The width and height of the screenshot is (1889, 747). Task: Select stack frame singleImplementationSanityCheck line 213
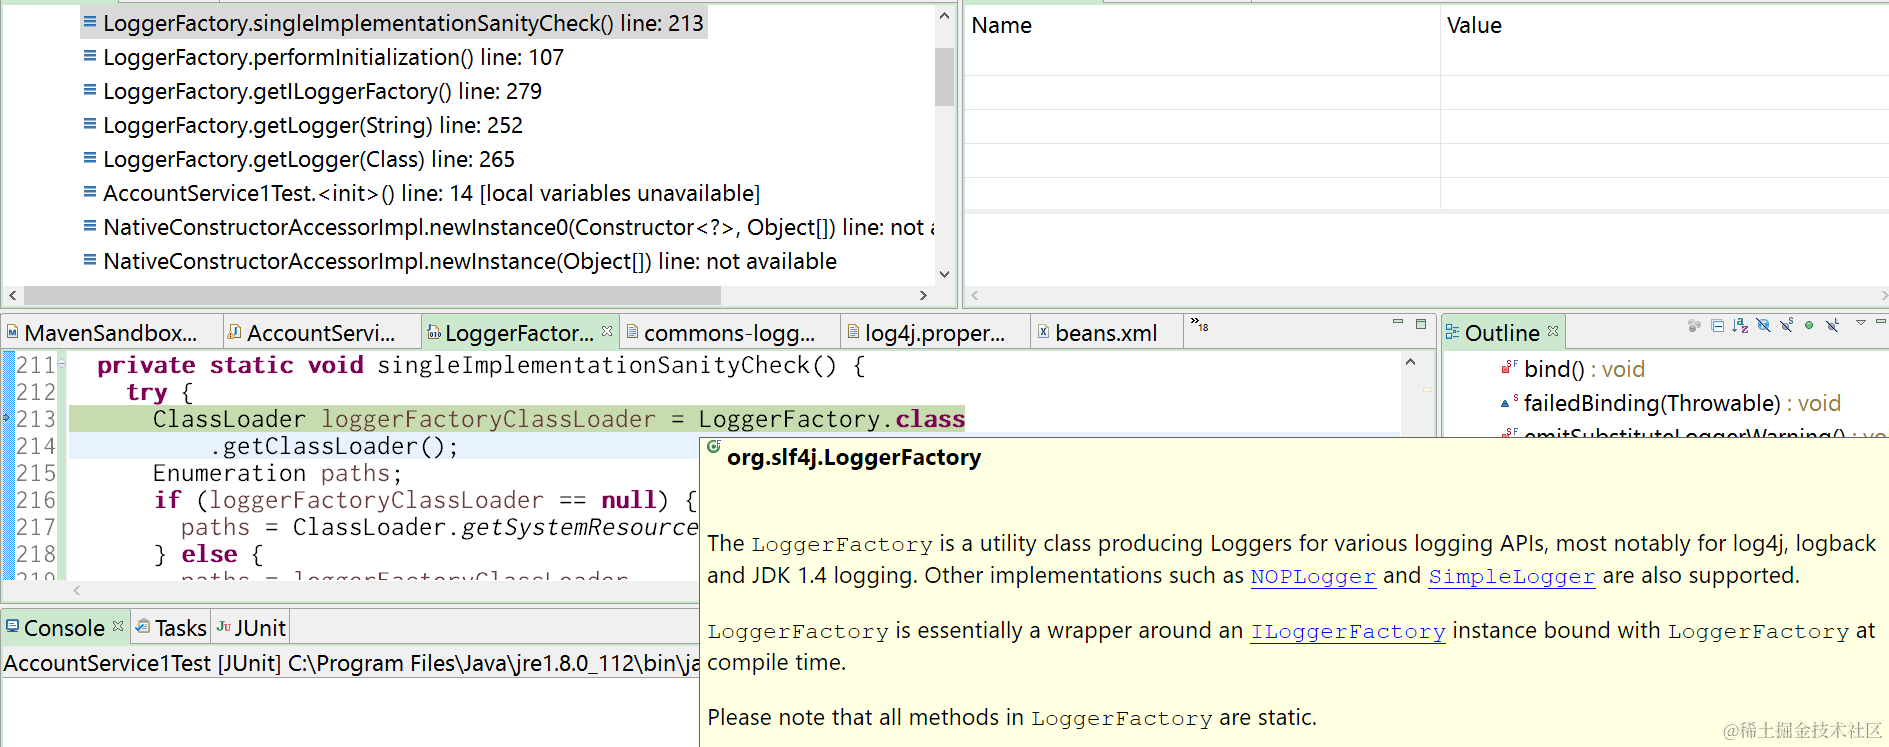[393, 23]
